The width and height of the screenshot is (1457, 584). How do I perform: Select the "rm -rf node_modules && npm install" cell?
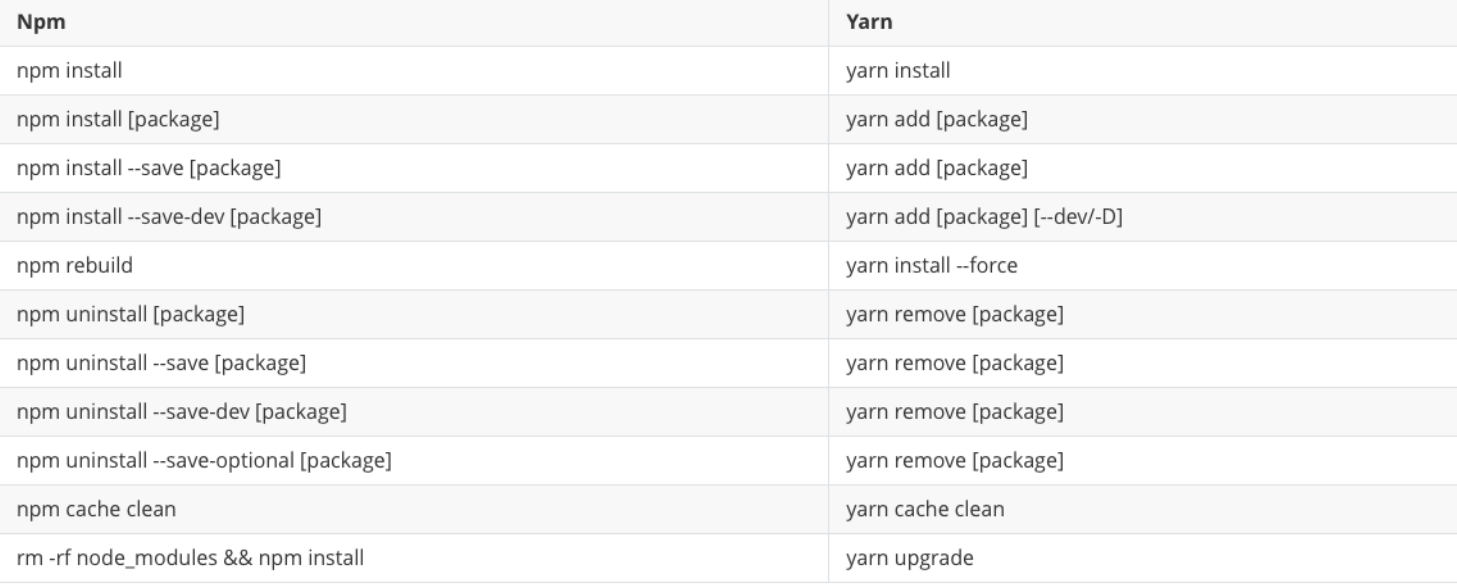click(190, 559)
